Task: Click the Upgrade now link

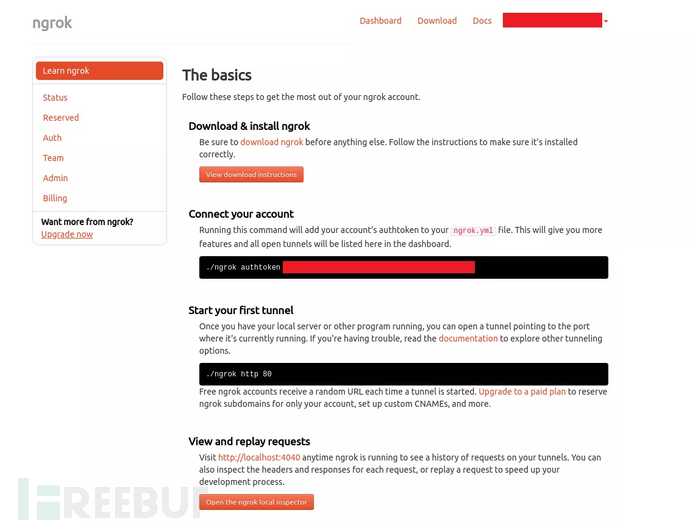Action: pos(67,234)
